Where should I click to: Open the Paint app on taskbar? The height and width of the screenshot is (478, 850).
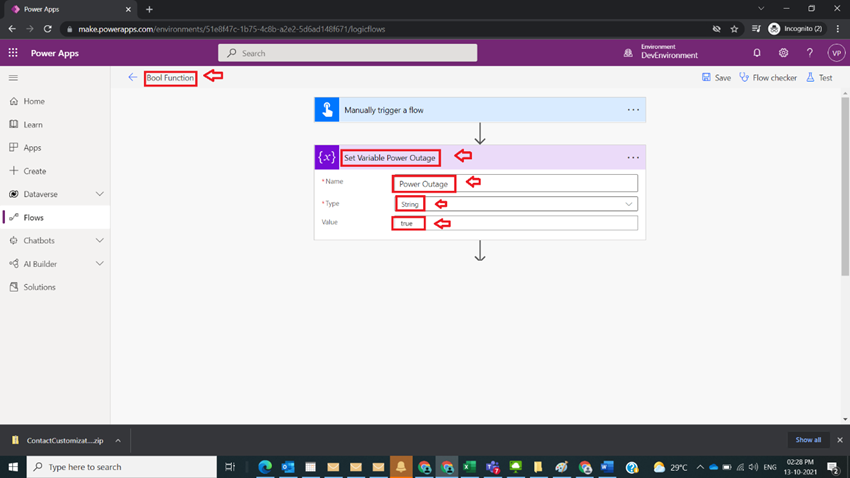click(x=561, y=467)
